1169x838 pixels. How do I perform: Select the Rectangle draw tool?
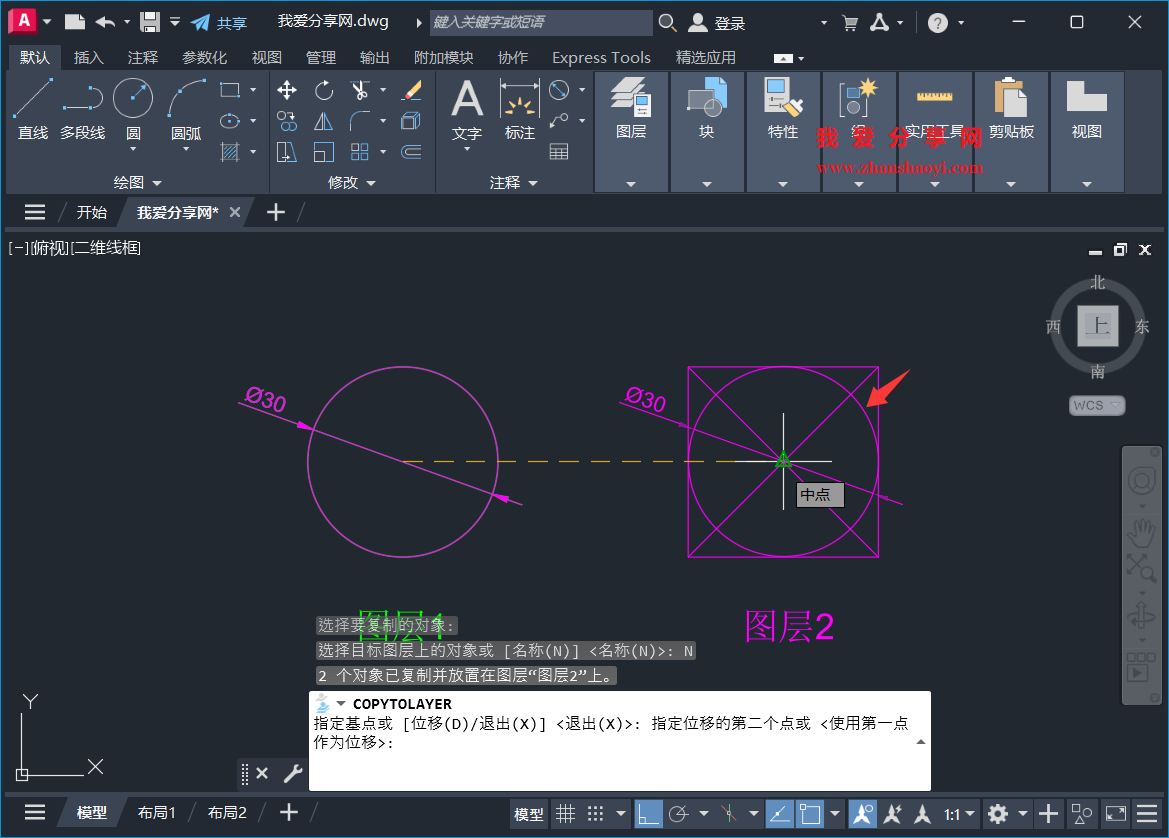click(230, 90)
